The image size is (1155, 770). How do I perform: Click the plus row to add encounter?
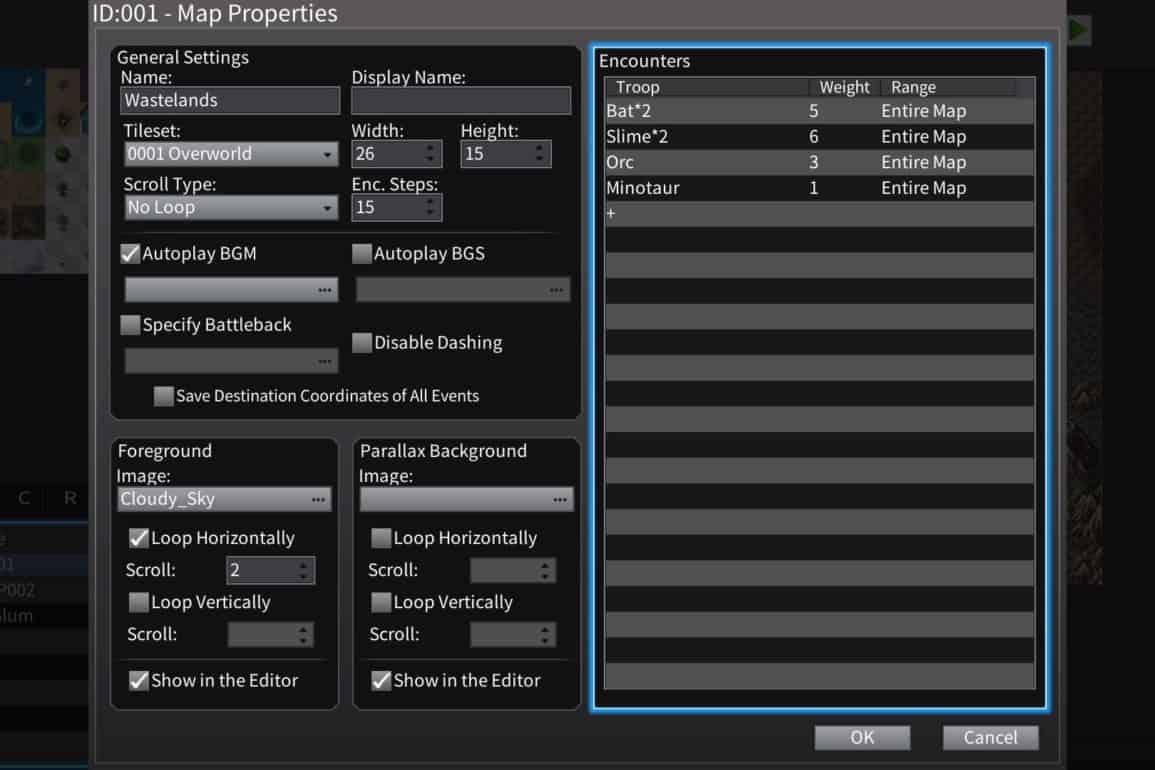coord(611,214)
